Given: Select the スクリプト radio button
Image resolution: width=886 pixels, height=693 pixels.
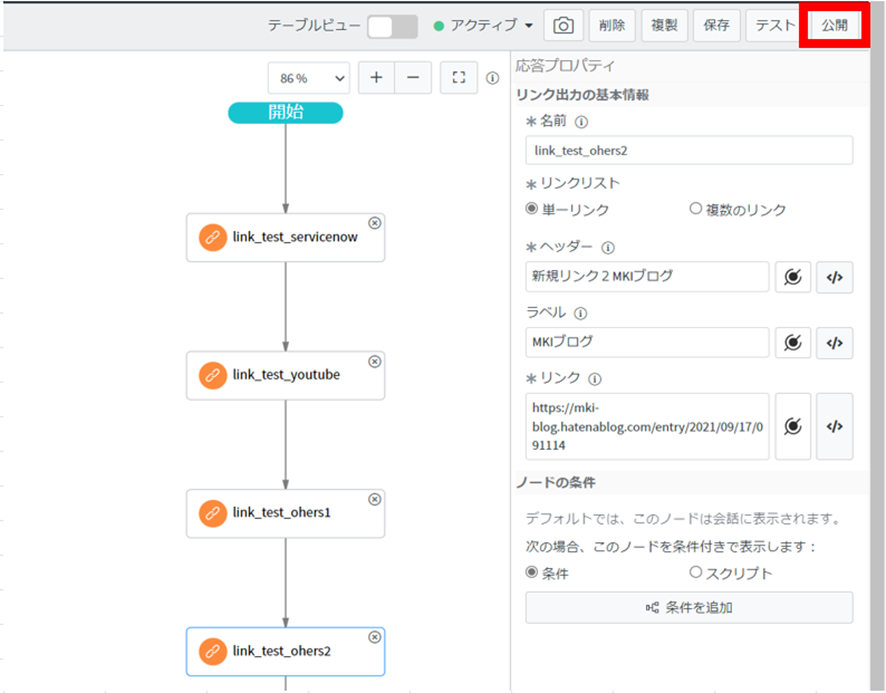Looking at the screenshot, I should point(696,572).
